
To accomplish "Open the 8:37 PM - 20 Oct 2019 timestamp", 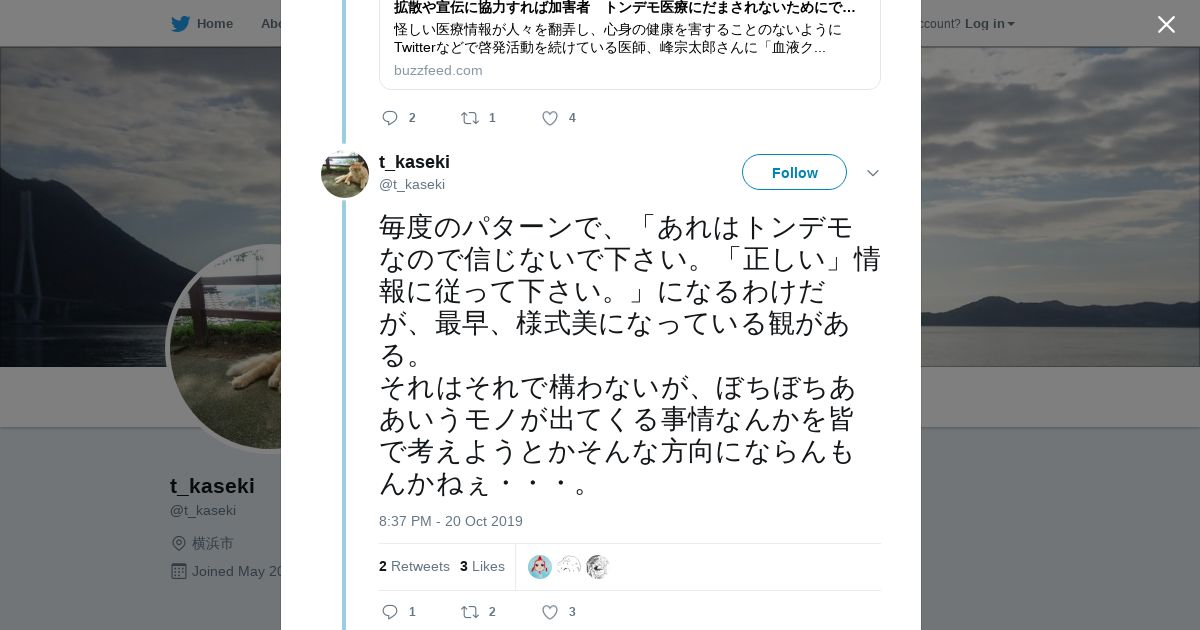I will 451,521.
